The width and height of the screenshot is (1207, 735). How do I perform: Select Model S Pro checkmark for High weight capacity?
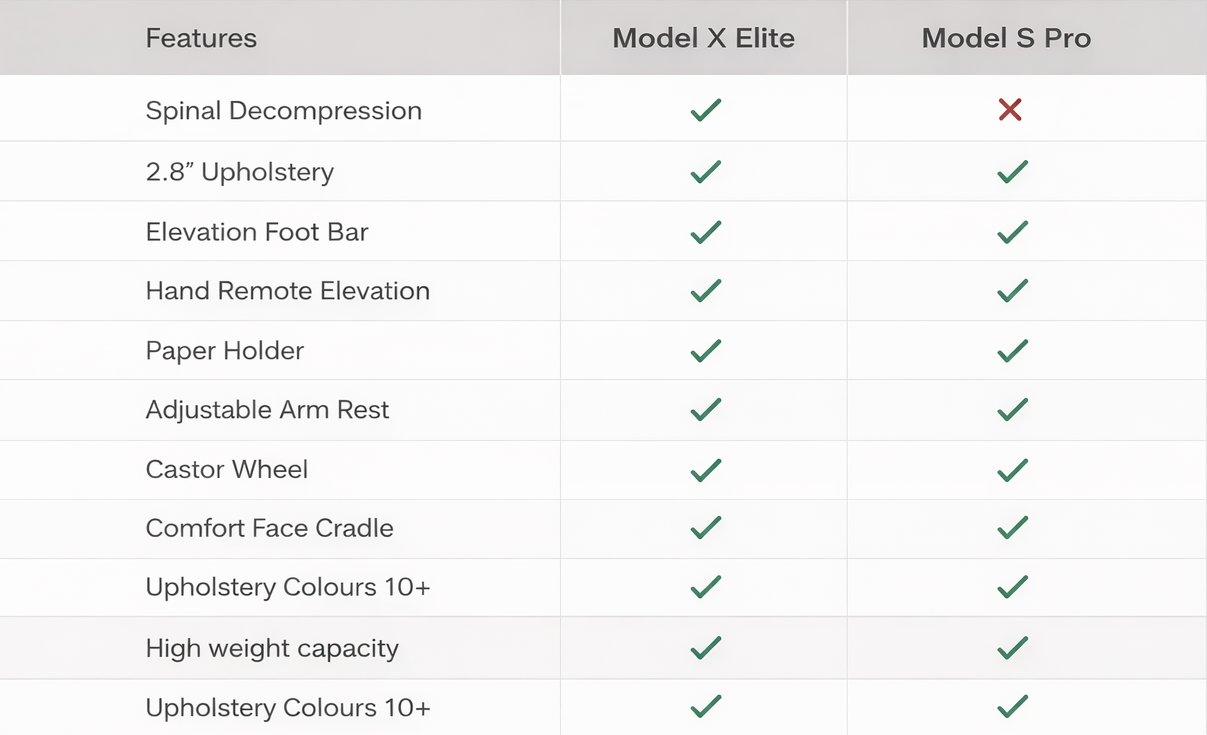click(x=1012, y=648)
